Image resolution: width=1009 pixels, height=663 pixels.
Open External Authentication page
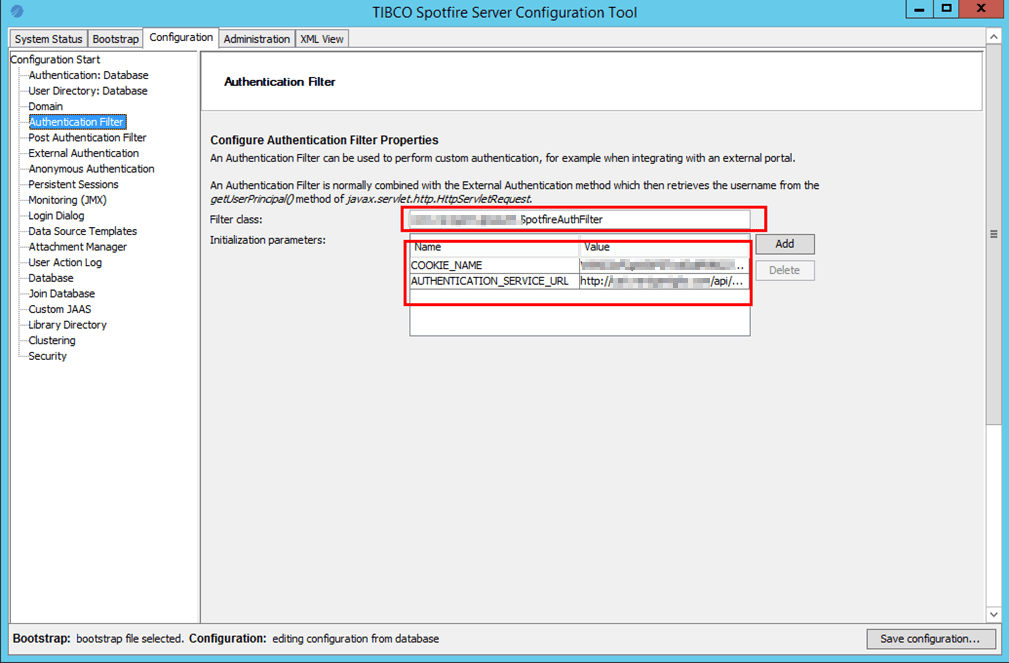coord(83,153)
